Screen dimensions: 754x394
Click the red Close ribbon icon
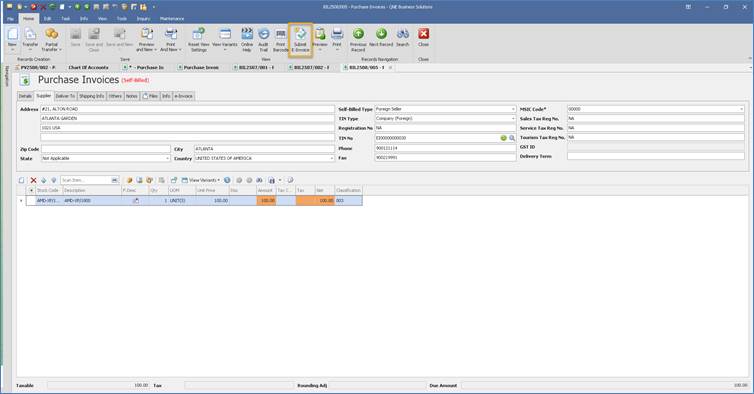coord(423,38)
